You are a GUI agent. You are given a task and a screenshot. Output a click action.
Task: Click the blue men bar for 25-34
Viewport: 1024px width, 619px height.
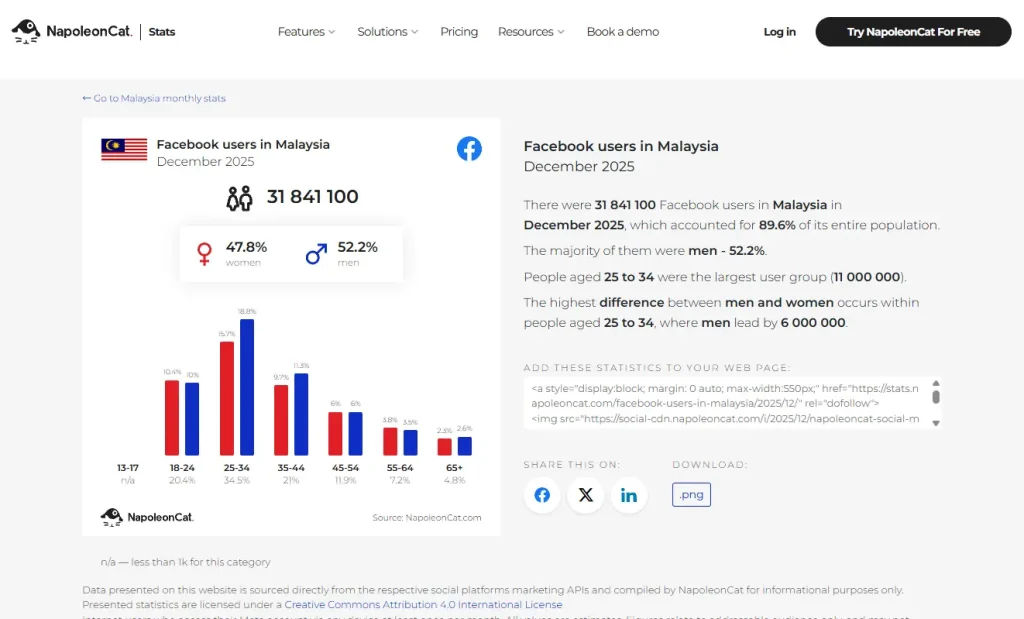coord(247,388)
